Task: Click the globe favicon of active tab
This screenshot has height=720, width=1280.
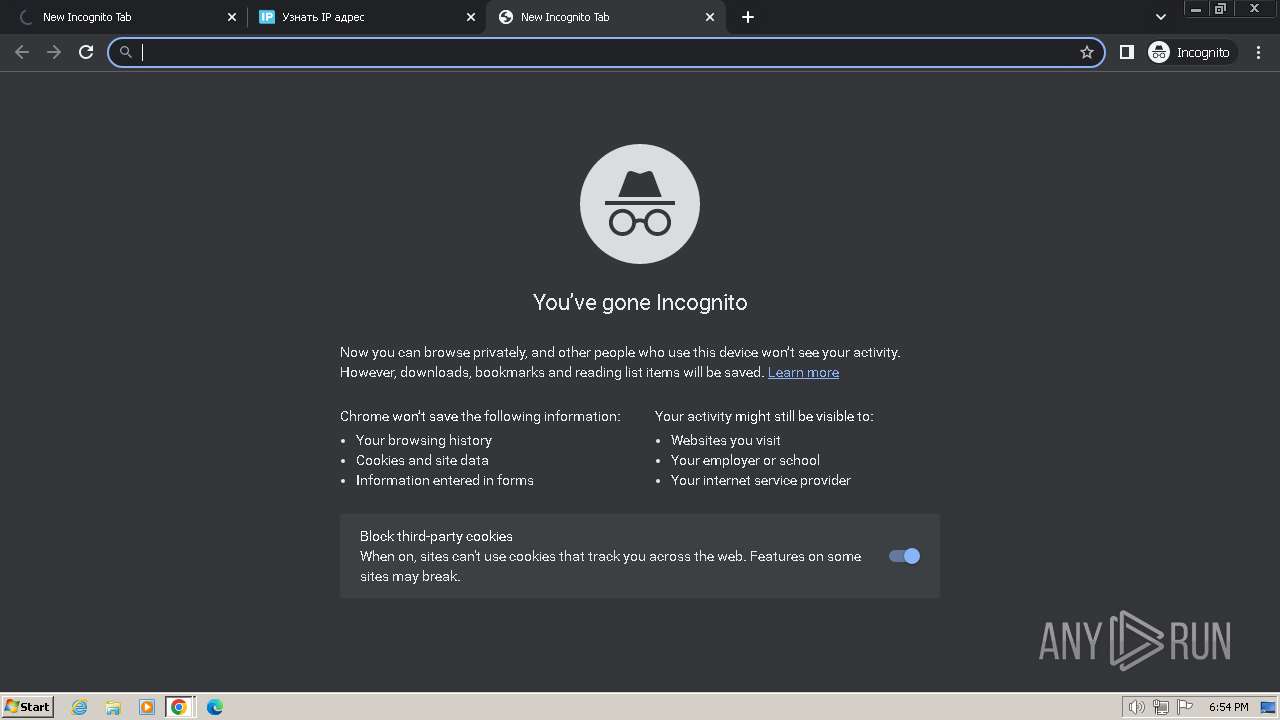Action: [506, 17]
